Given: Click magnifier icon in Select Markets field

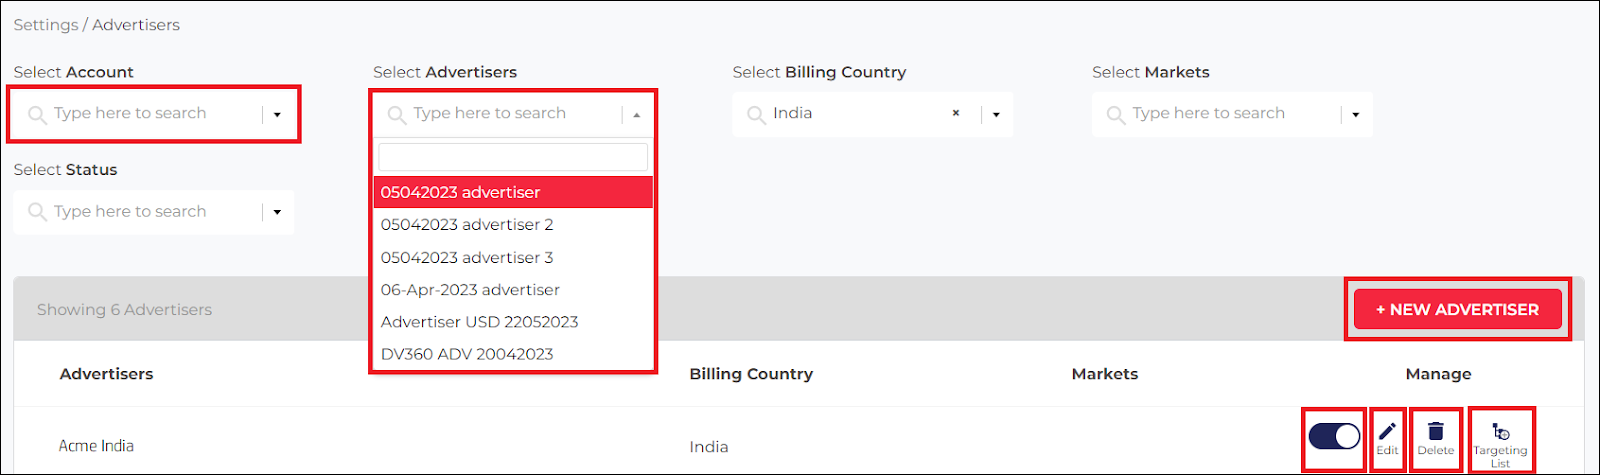Looking at the screenshot, I should click(1116, 114).
